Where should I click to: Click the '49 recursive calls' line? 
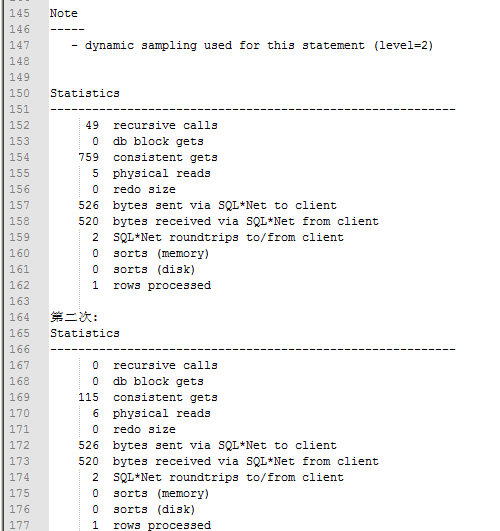coord(151,125)
